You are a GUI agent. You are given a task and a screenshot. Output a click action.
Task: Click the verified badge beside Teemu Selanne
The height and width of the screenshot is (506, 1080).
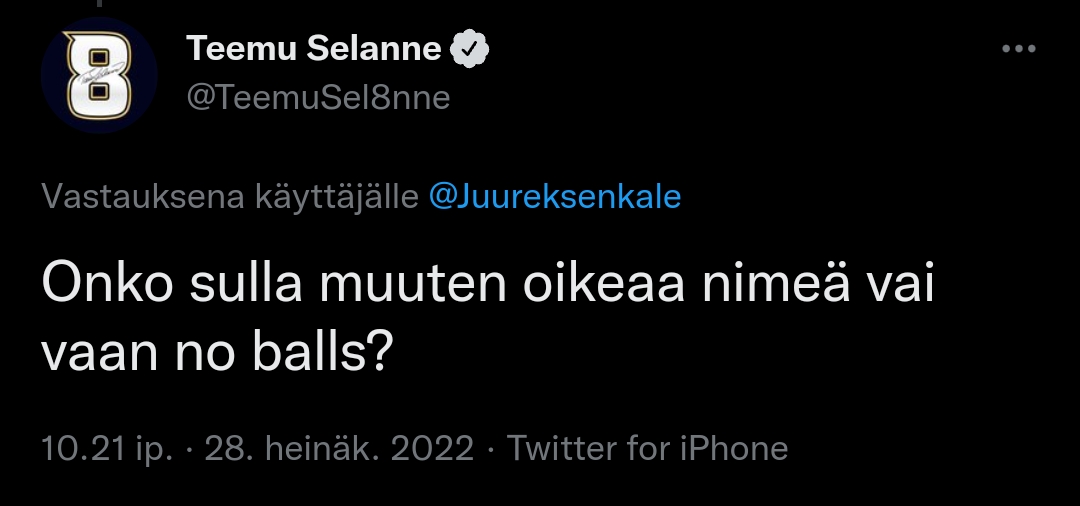(472, 48)
